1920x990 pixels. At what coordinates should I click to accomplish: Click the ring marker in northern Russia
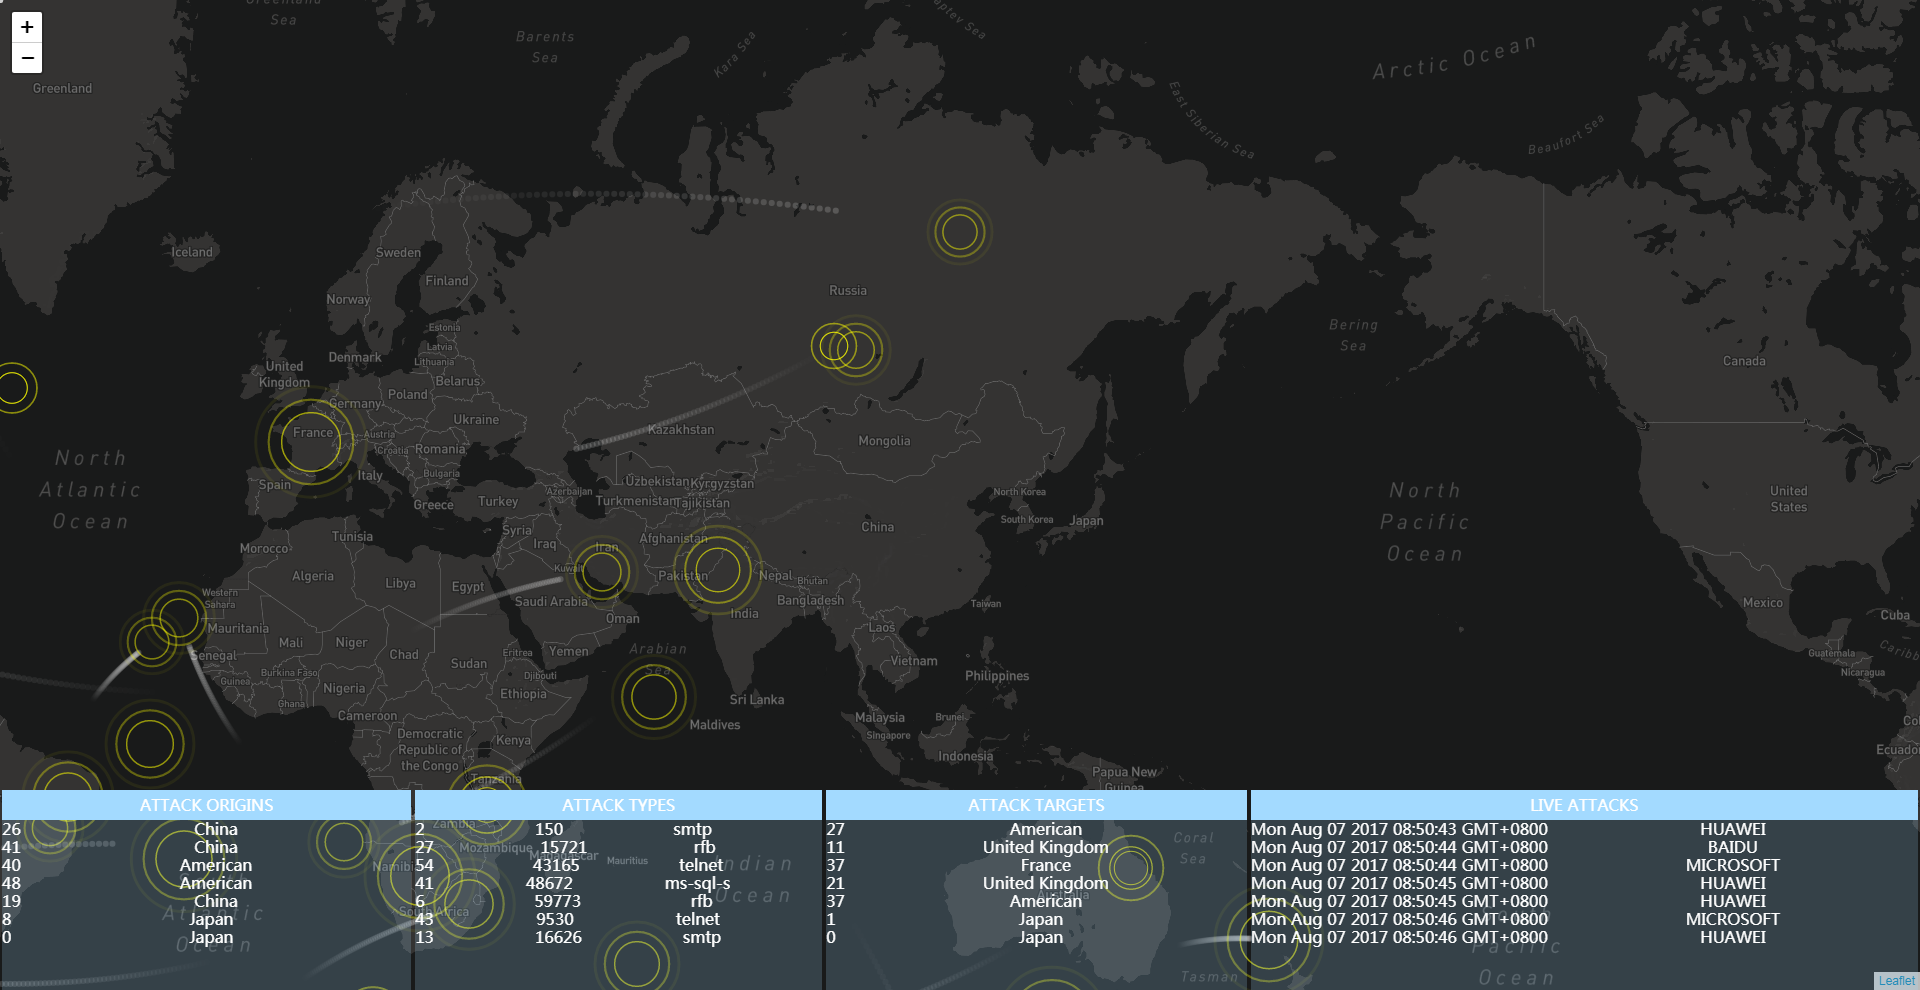(x=960, y=232)
